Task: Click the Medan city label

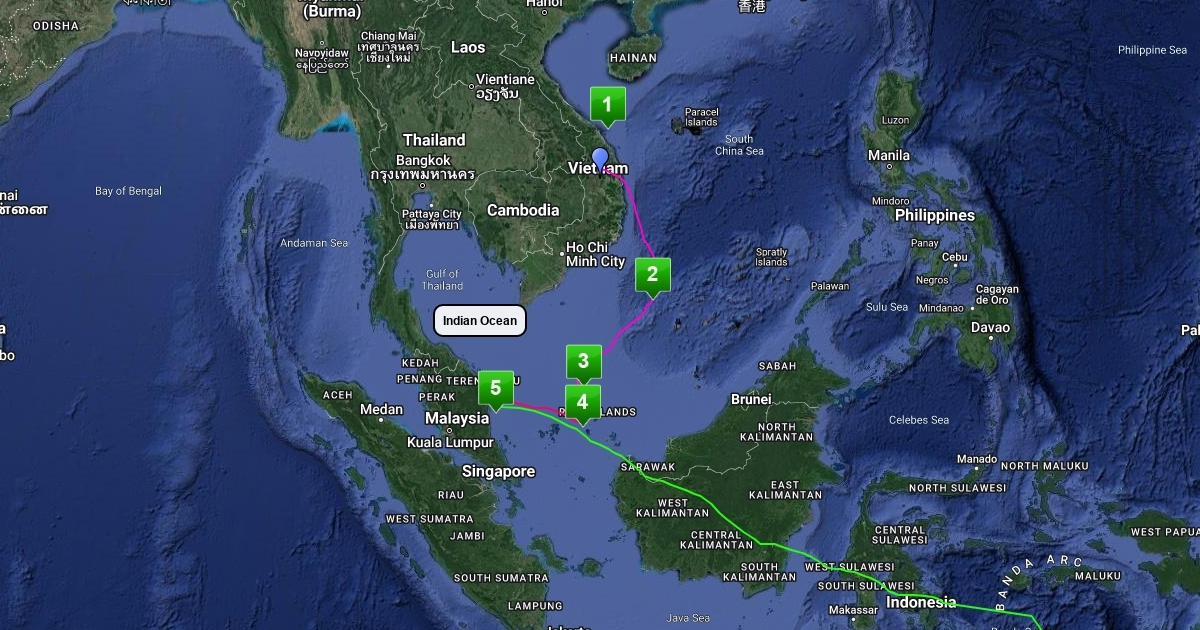Action: [381, 409]
